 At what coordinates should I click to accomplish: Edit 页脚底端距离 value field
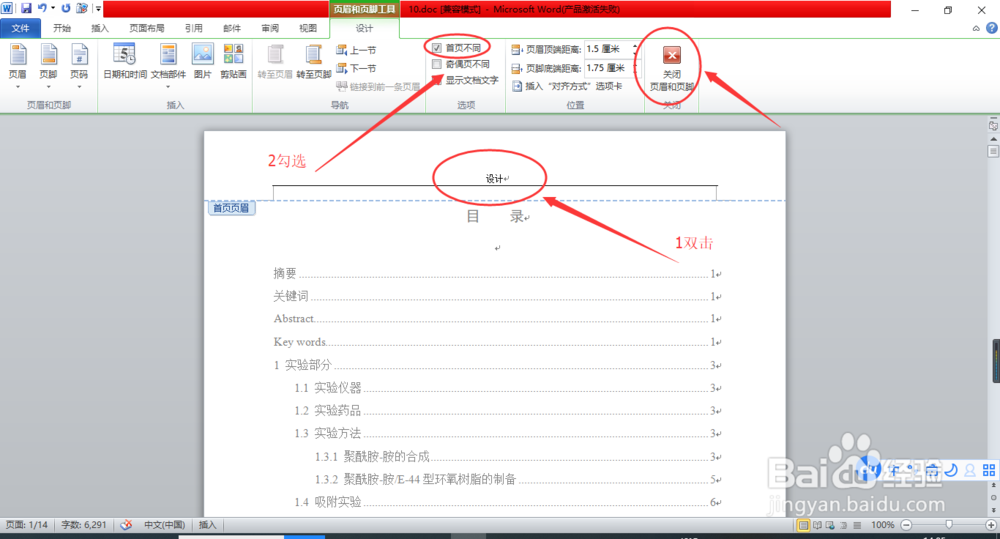tap(609, 68)
